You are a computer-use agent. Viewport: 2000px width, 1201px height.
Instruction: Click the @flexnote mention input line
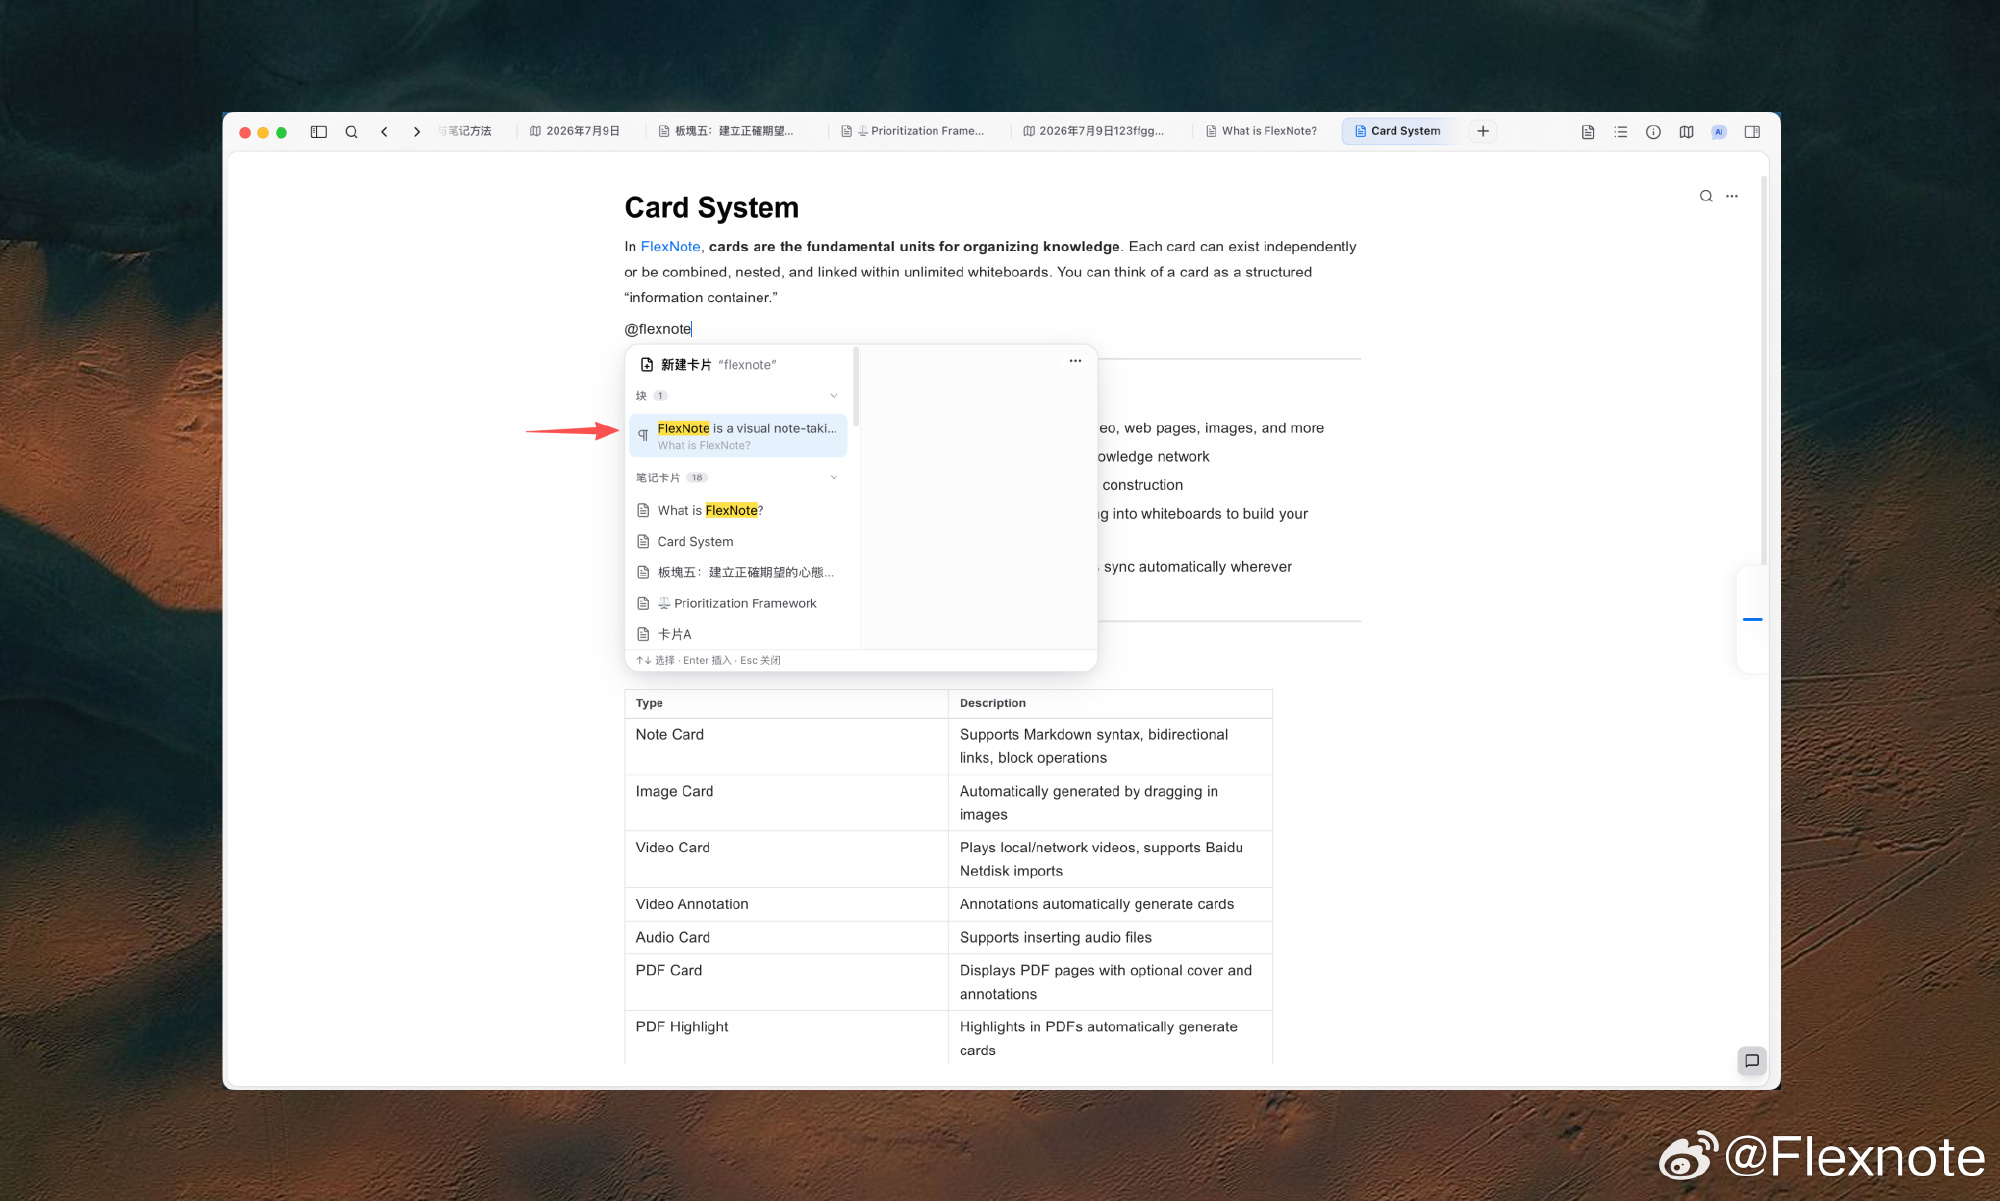[x=659, y=329]
